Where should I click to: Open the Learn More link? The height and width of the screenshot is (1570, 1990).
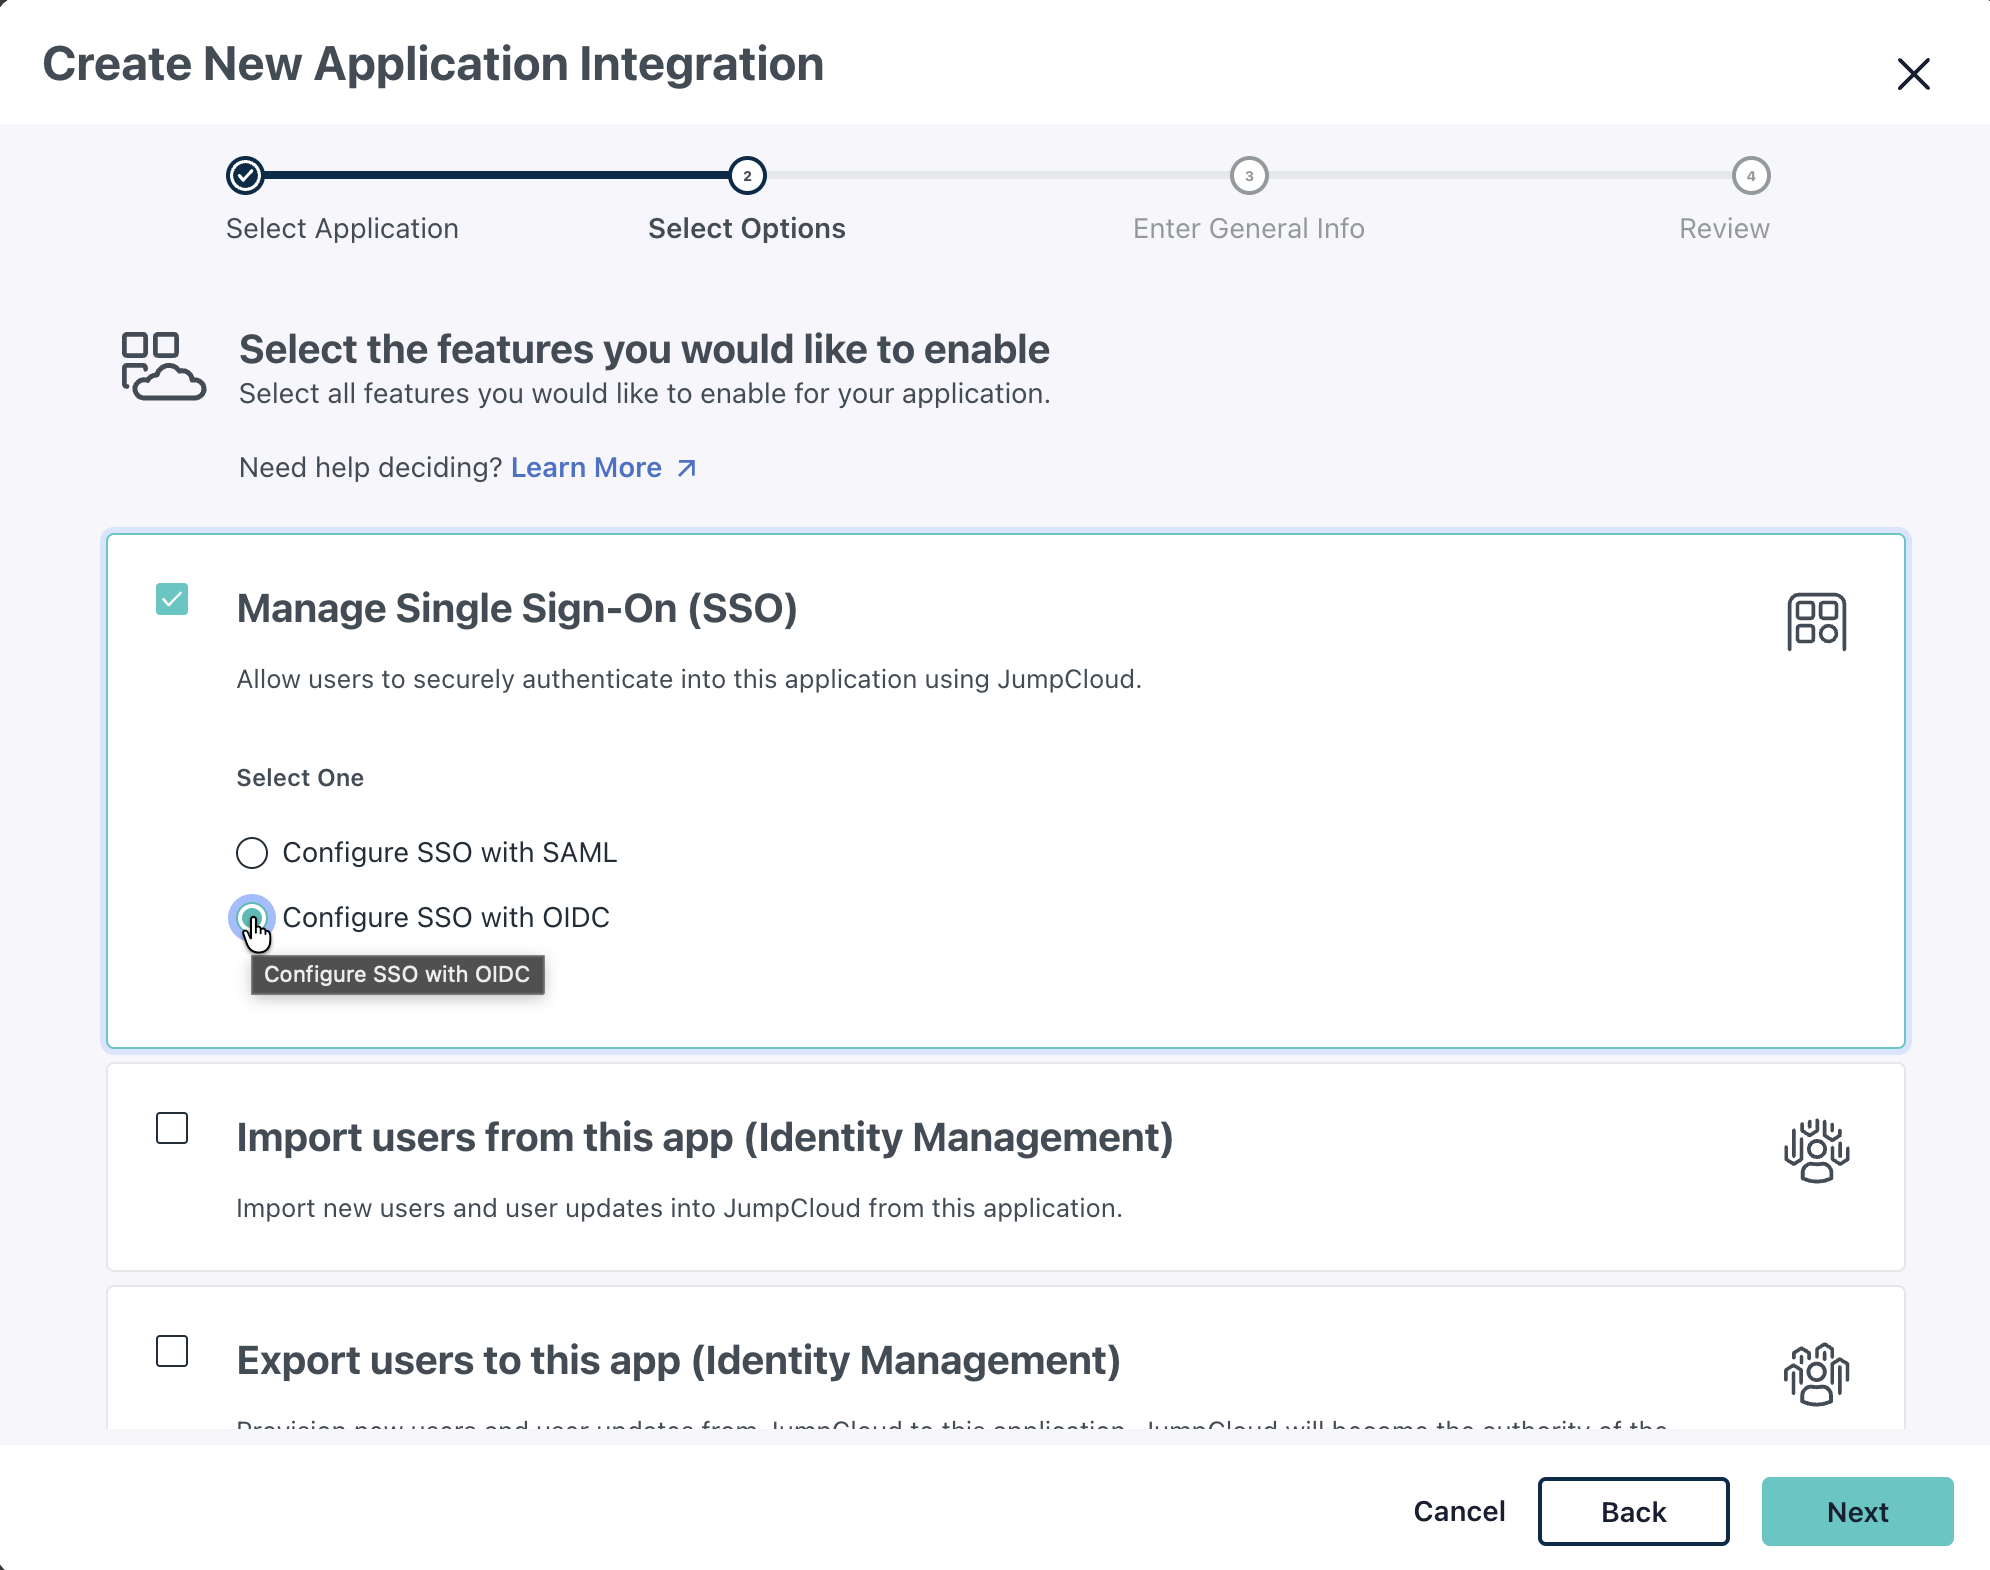(586, 467)
